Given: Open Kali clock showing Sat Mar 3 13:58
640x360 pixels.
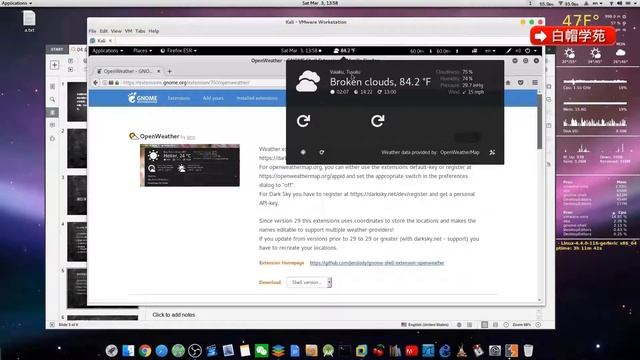Looking at the screenshot, I should click(301, 51).
